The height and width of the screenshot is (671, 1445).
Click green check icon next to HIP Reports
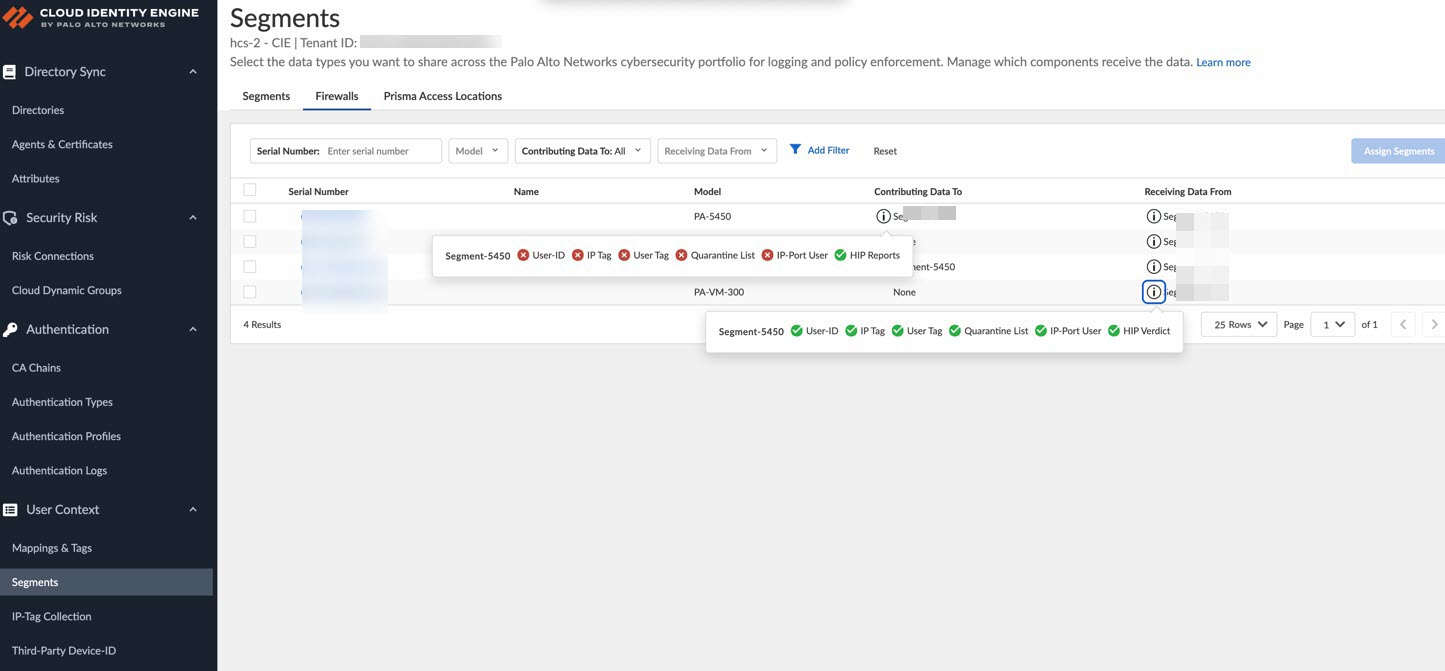tap(840, 255)
